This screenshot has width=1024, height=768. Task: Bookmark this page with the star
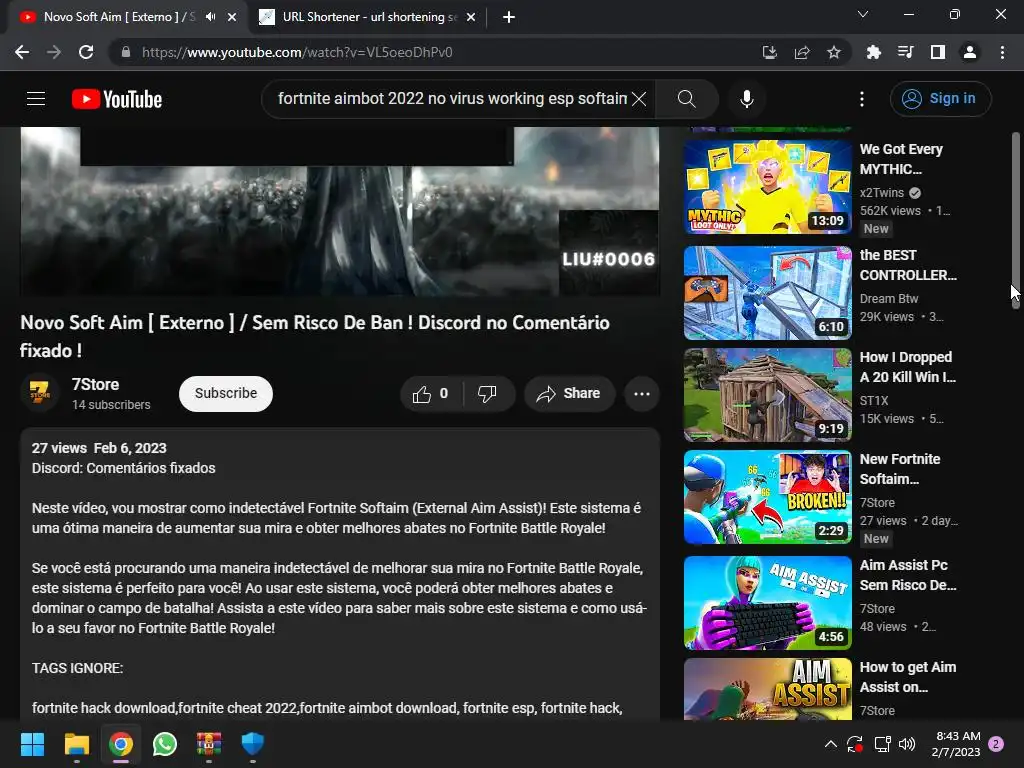833,52
